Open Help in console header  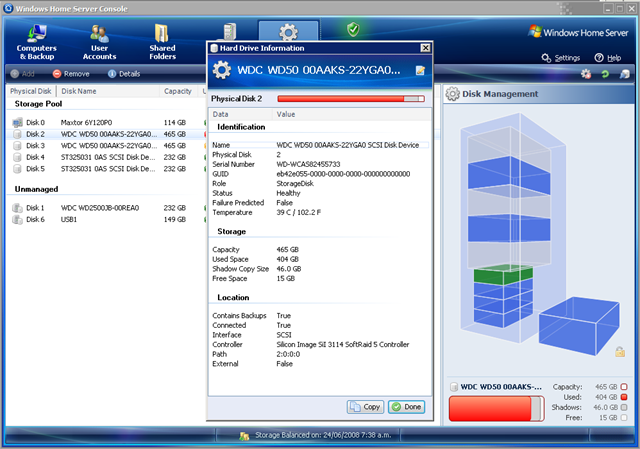point(608,58)
